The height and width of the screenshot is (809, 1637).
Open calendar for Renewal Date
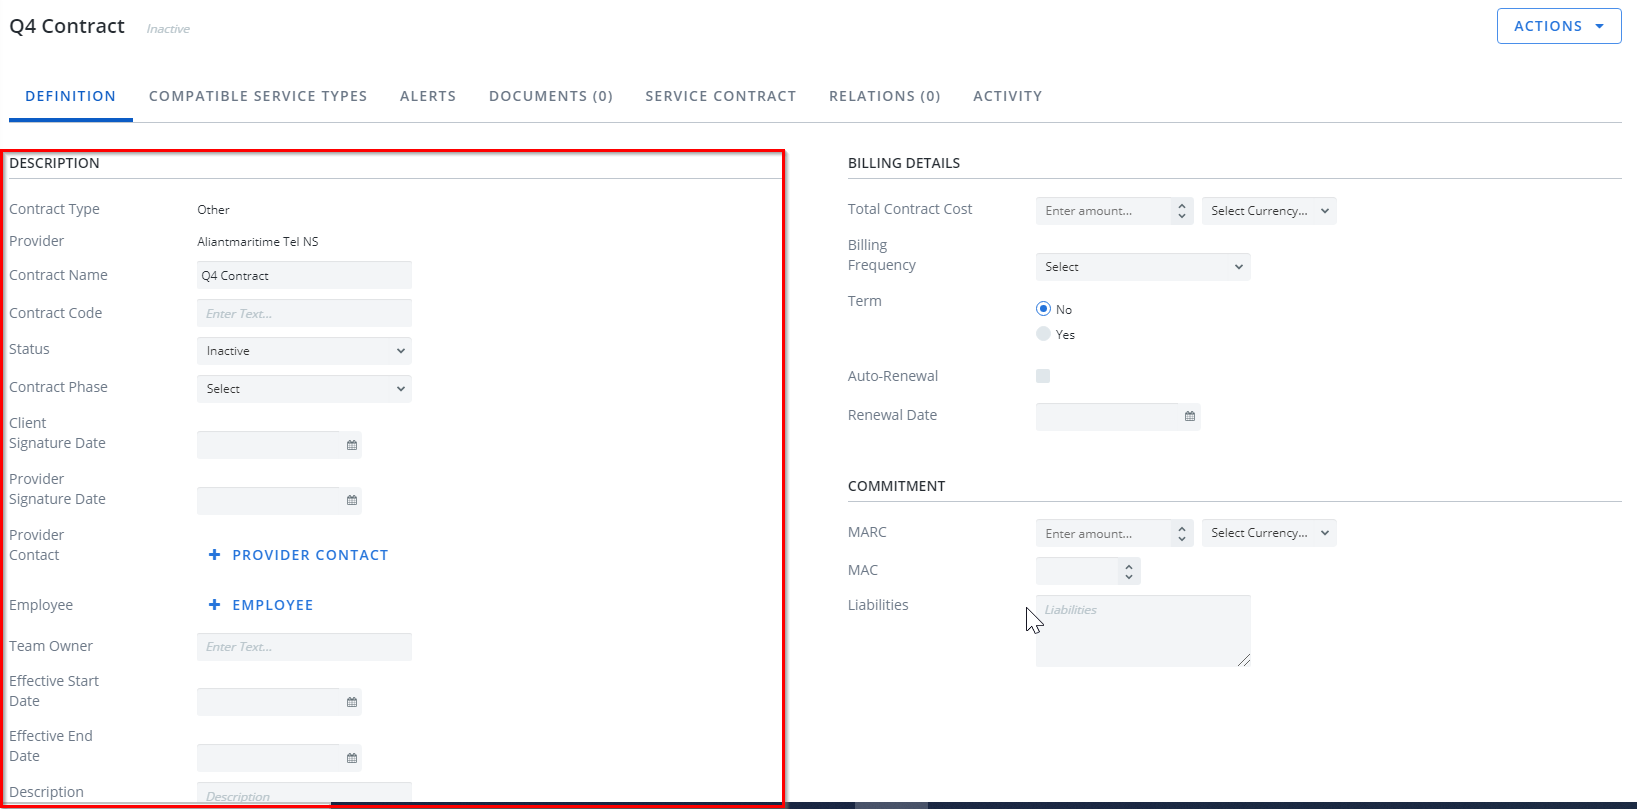pos(1190,417)
